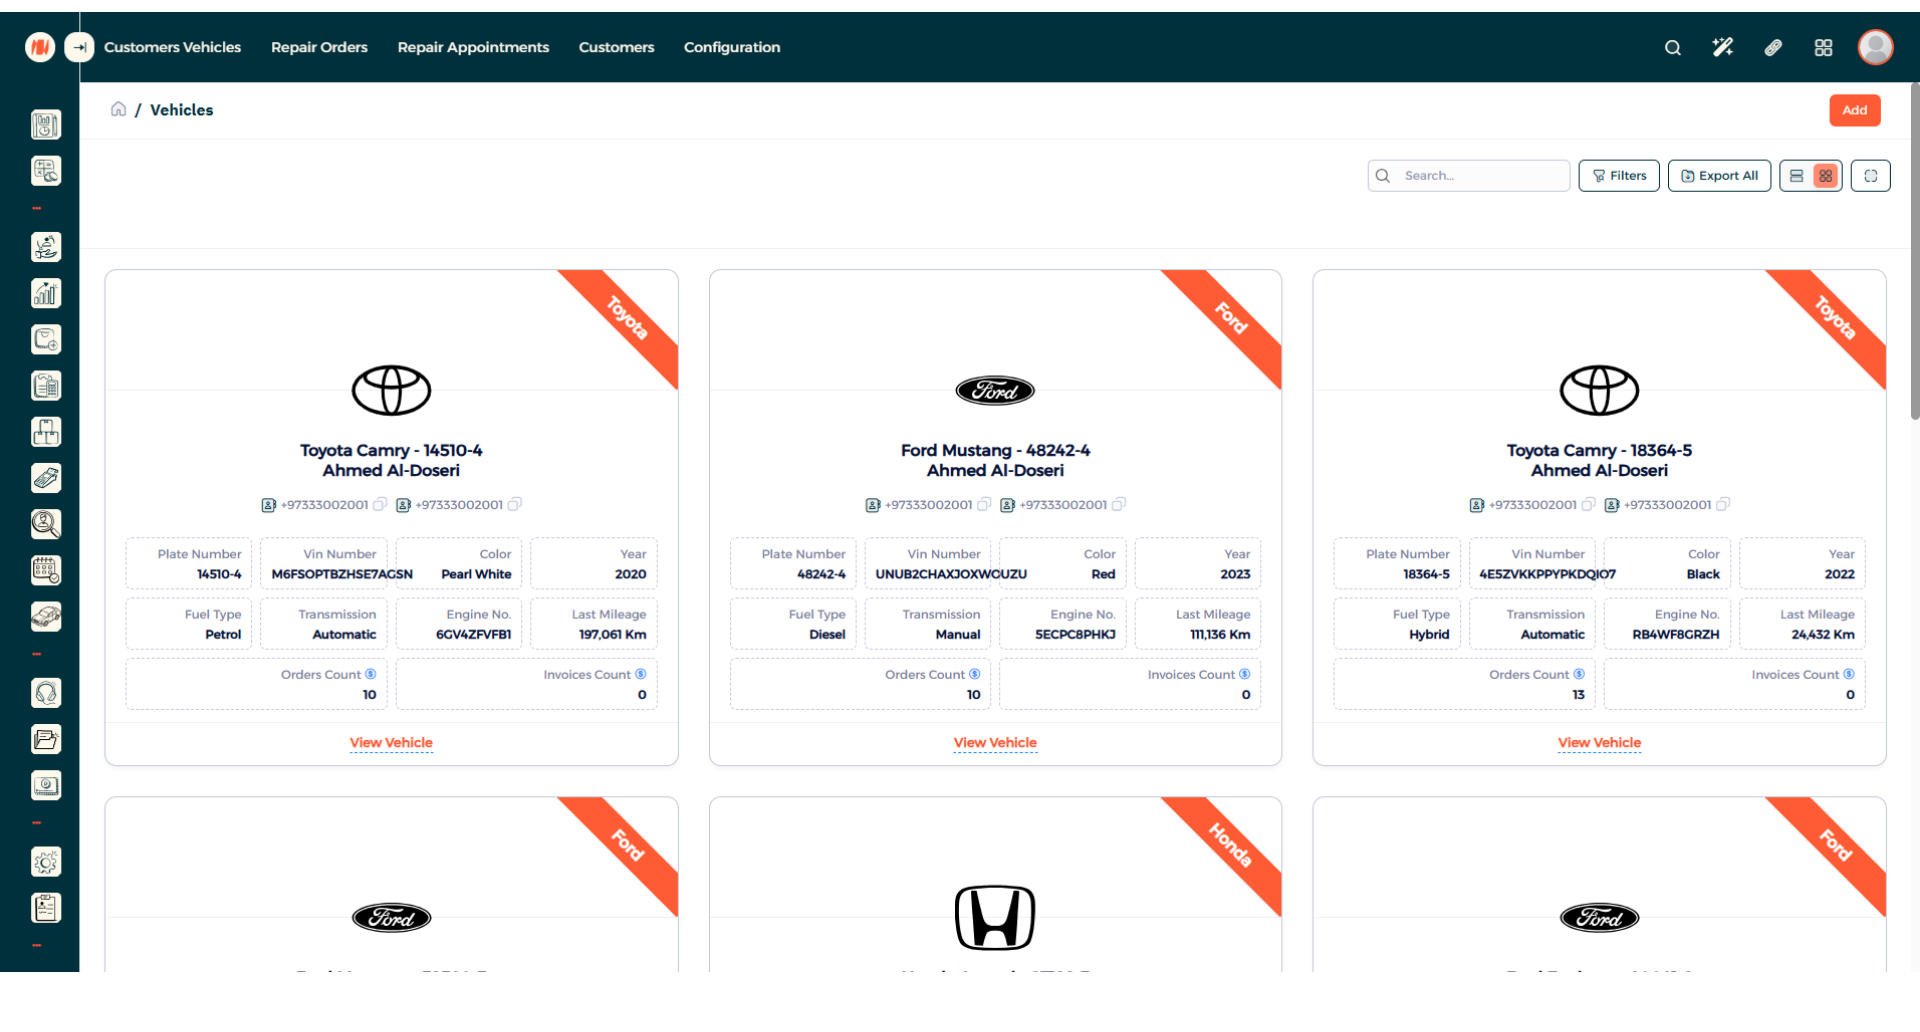1920x1032 pixels.
Task: Open the magic wand tool in header
Action: 1722,47
